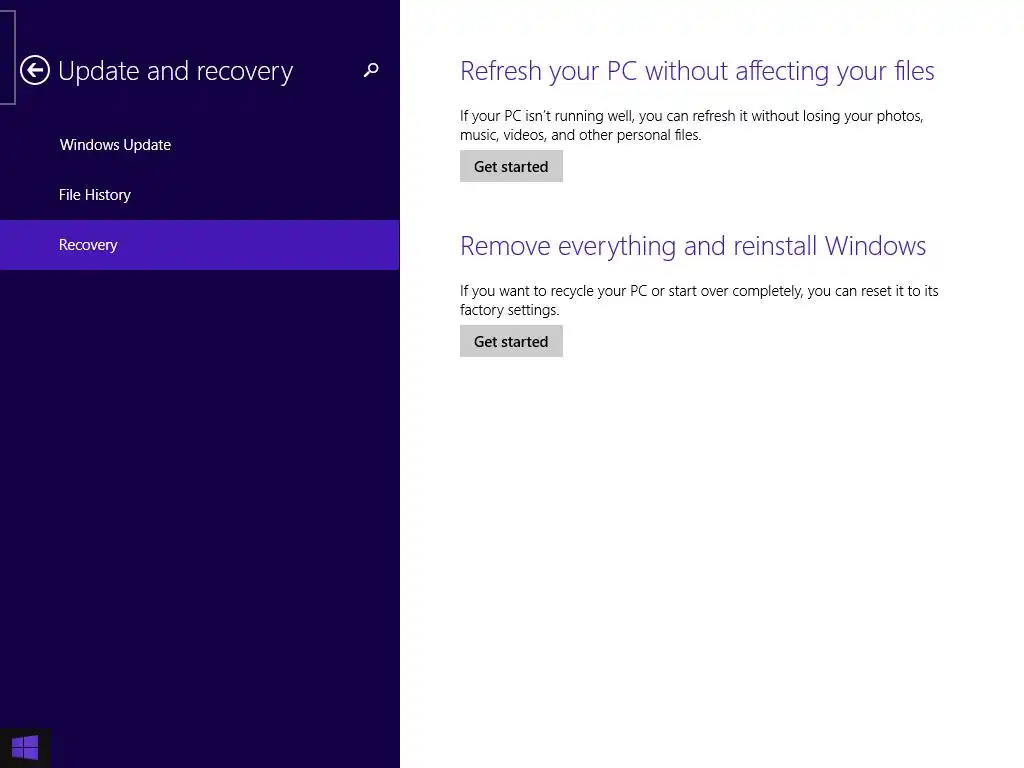Click the Remove everything and reinstall Windows heading
Image resolution: width=1024 pixels, height=768 pixels.
click(693, 246)
